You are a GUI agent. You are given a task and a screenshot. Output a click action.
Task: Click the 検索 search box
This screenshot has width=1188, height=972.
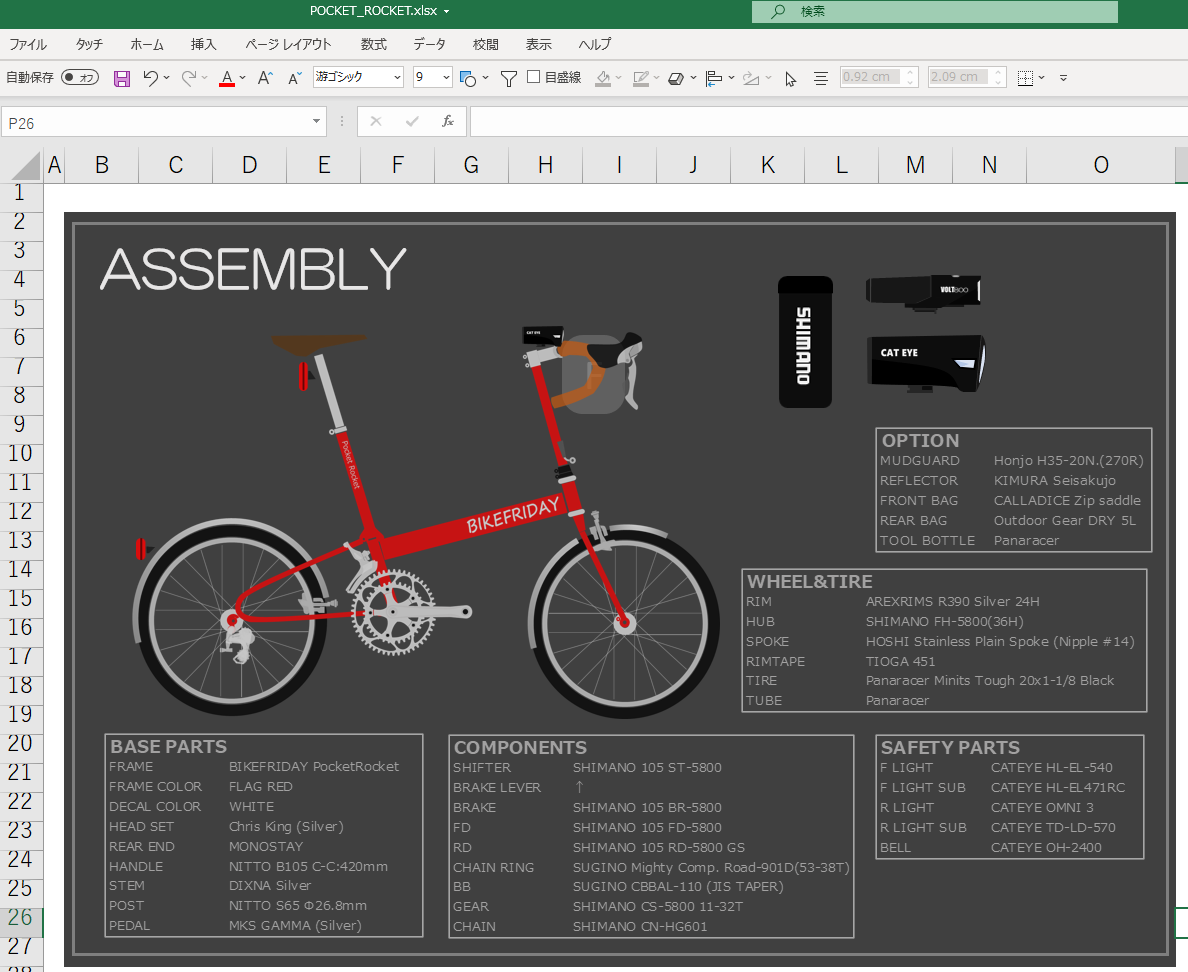[934, 11]
